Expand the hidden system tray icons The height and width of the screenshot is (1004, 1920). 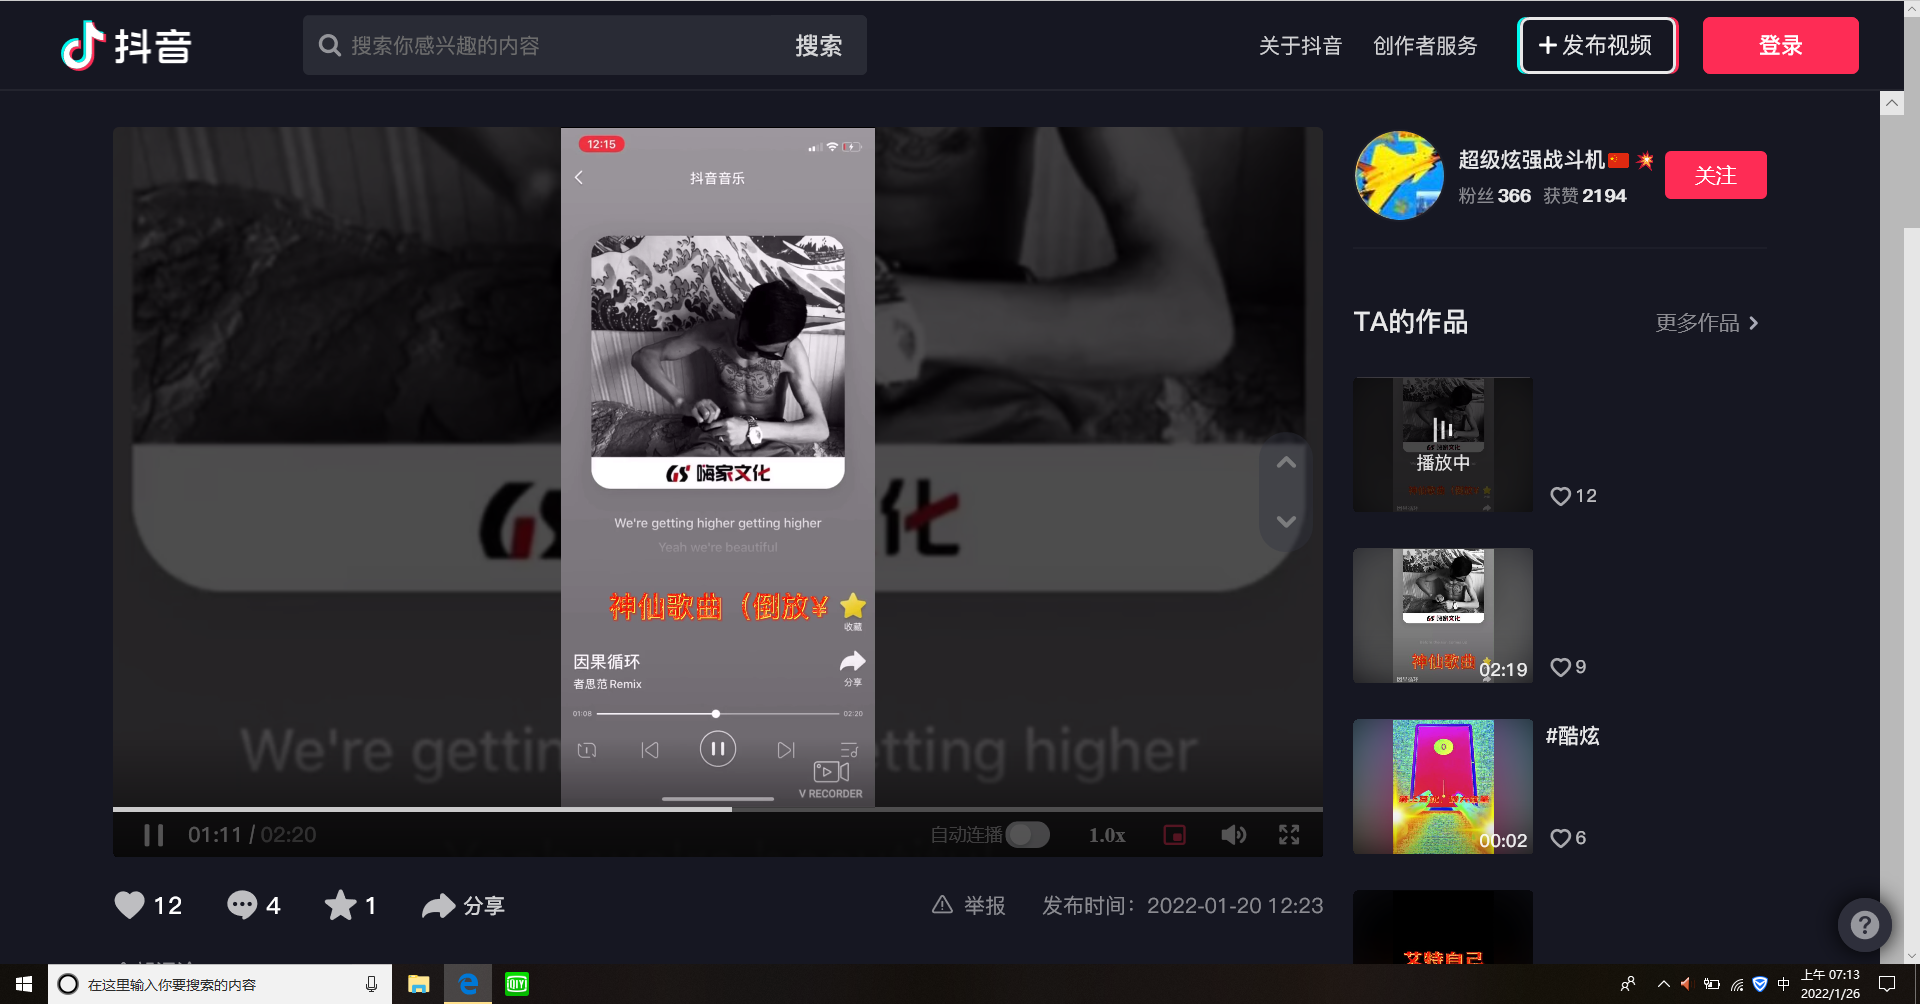click(1663, 984)
